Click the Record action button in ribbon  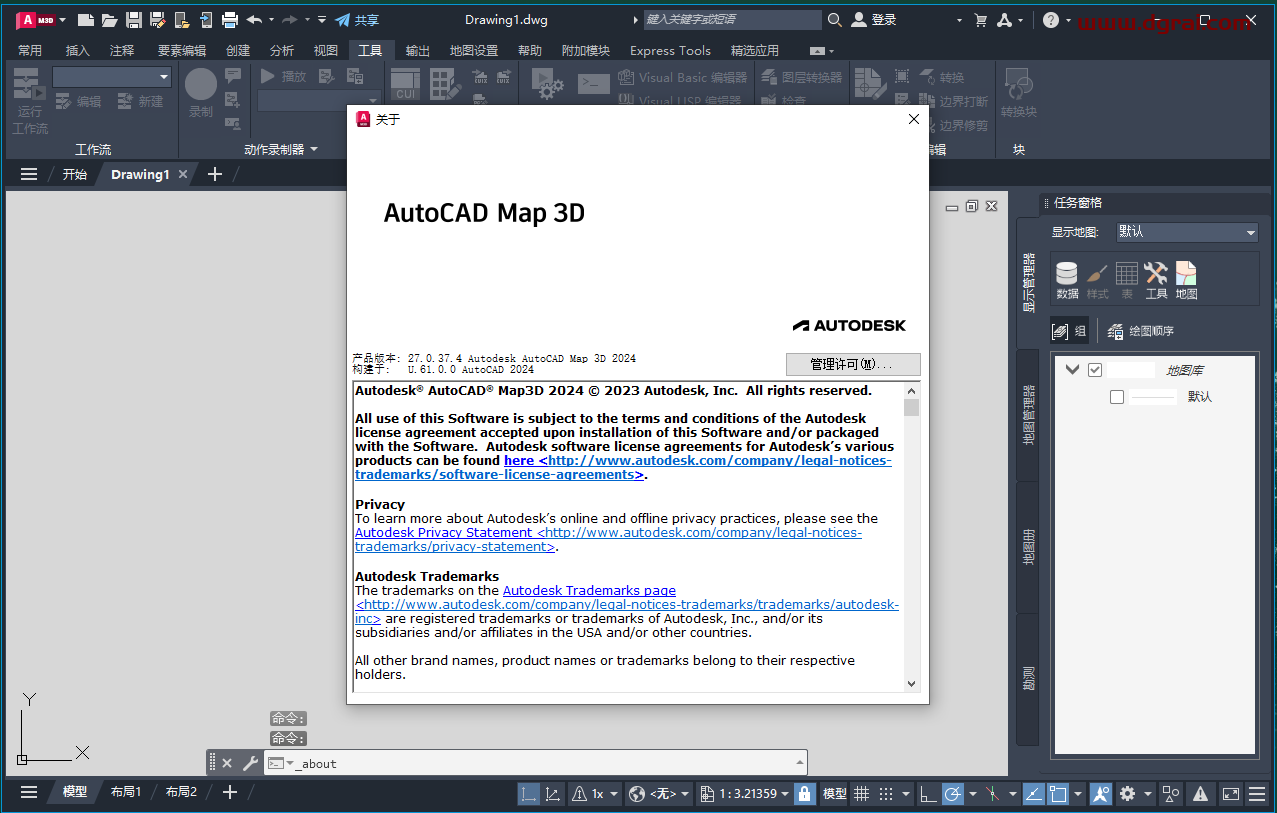[201, 93]
